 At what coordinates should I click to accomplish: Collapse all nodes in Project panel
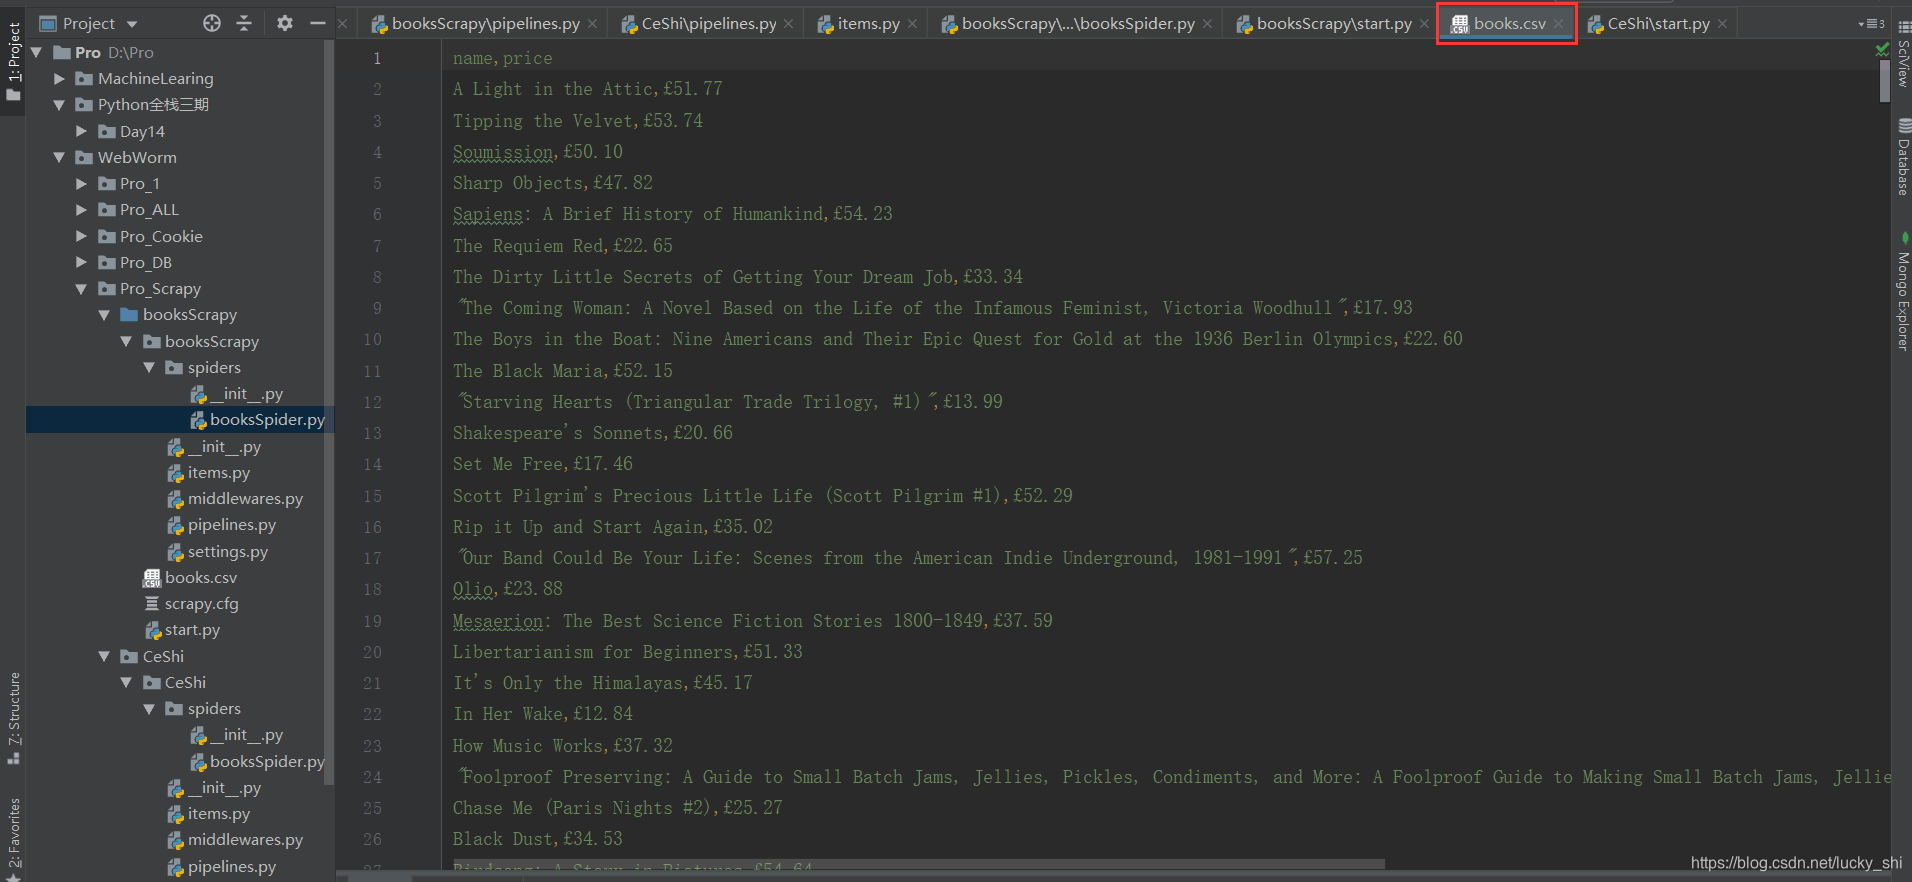244,23
